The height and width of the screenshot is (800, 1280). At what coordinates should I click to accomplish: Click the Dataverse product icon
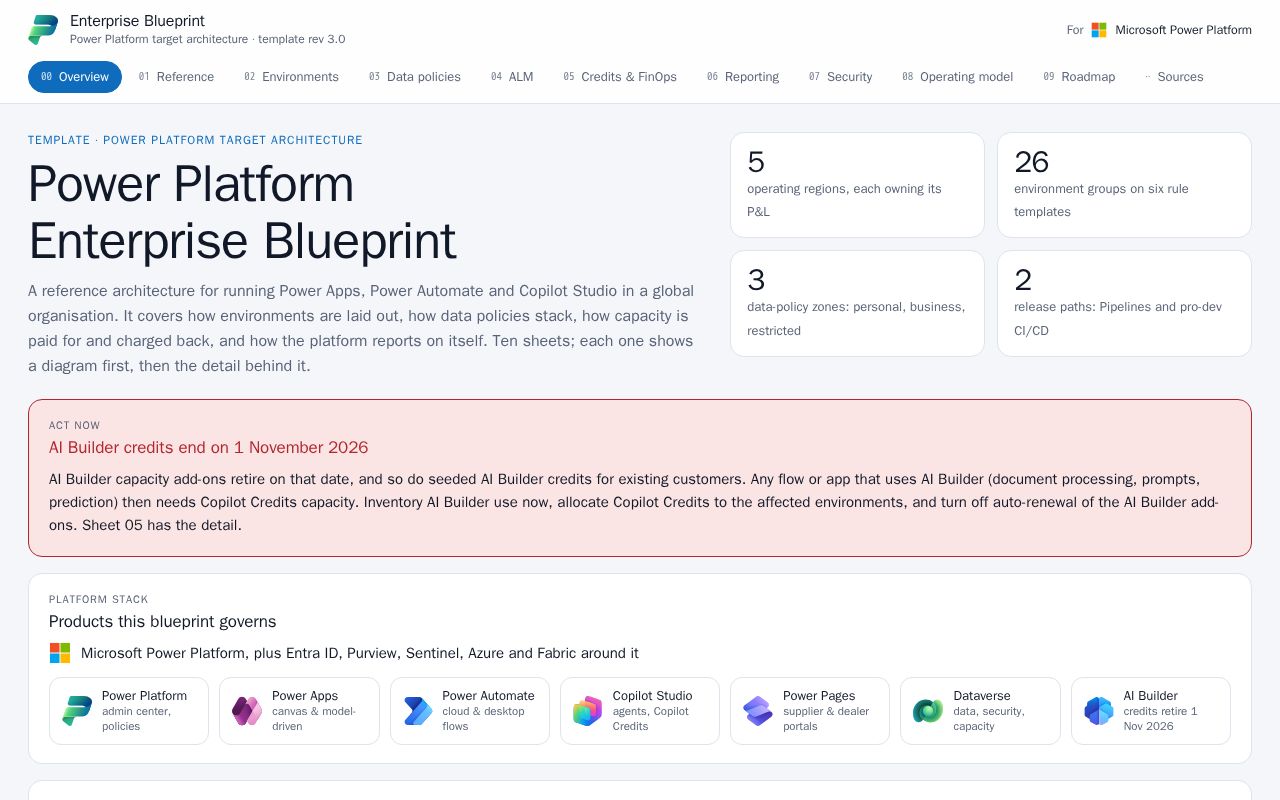[928, 711]
